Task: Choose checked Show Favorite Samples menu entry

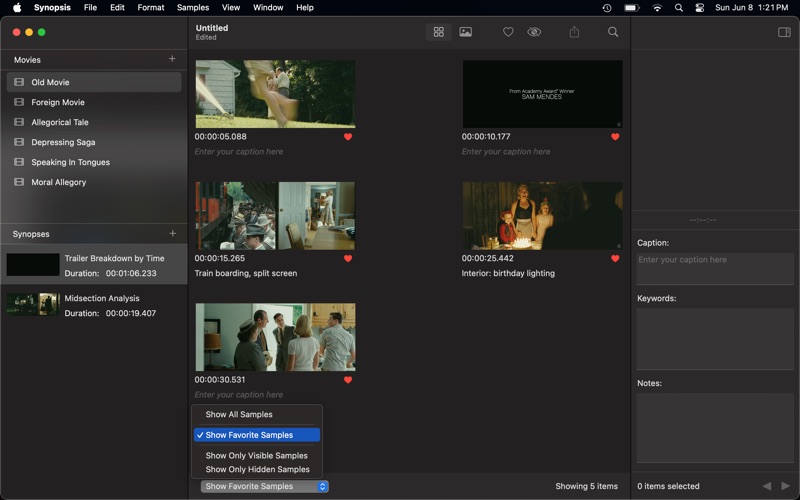Action: (257, 435)
